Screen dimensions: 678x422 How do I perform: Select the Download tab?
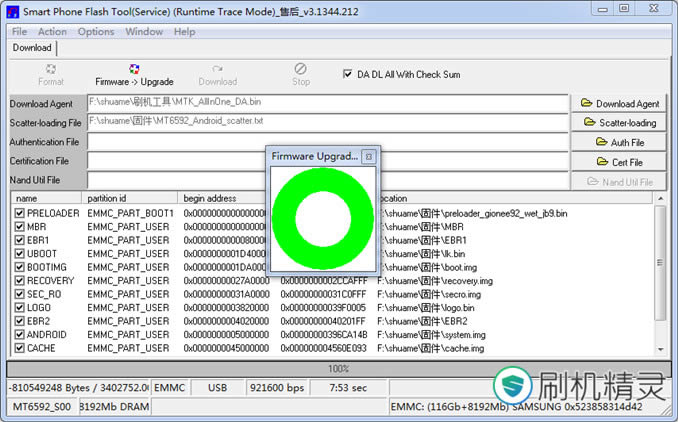pyautogui.click(x=32, y=47)
